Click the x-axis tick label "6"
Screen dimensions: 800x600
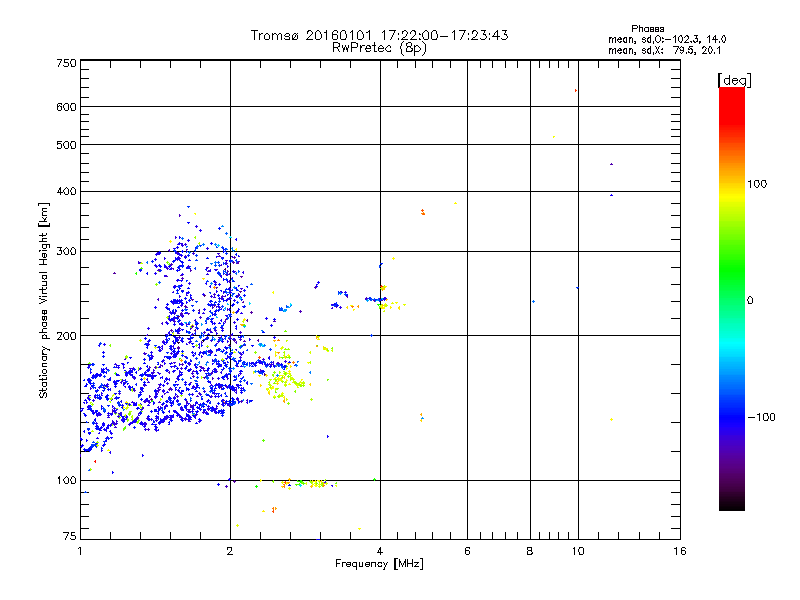(467, 551)
